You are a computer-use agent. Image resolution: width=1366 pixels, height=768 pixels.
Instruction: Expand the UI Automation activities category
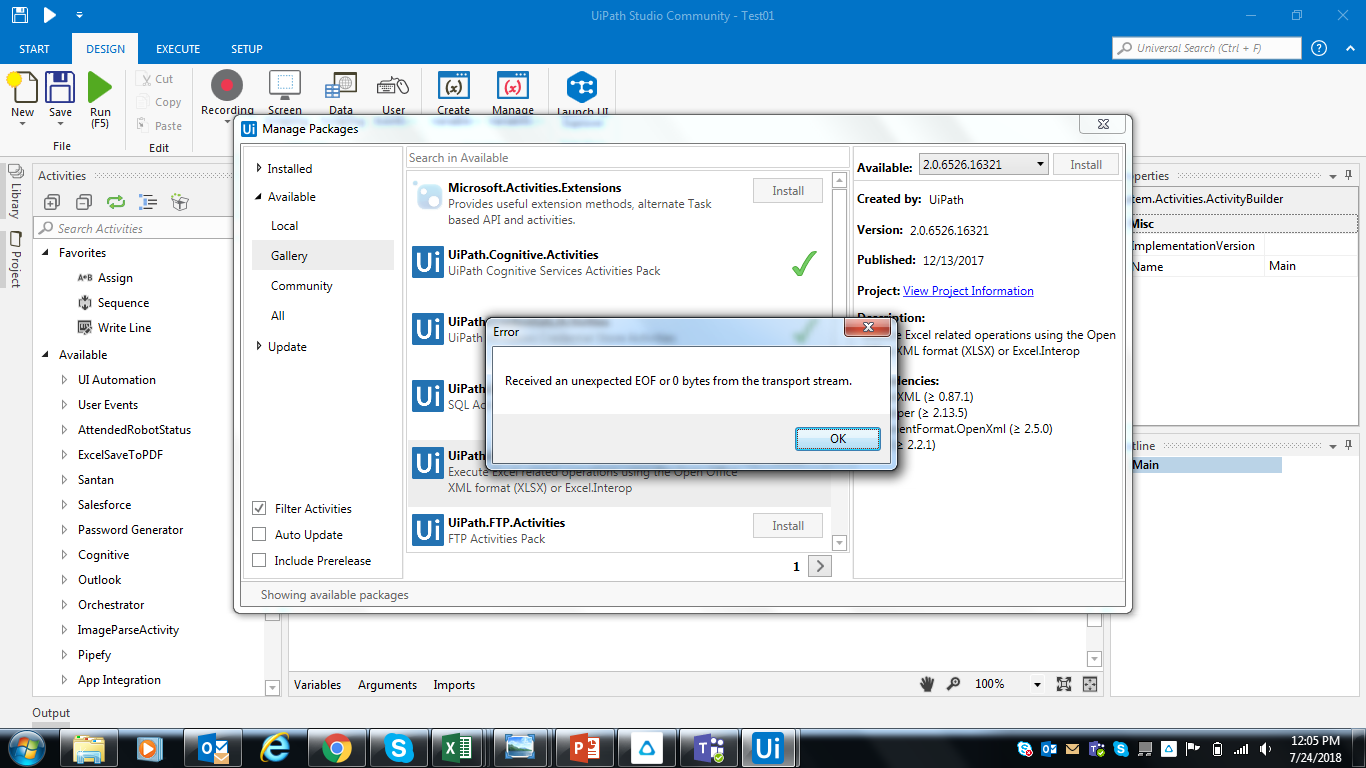coord(65,380)
